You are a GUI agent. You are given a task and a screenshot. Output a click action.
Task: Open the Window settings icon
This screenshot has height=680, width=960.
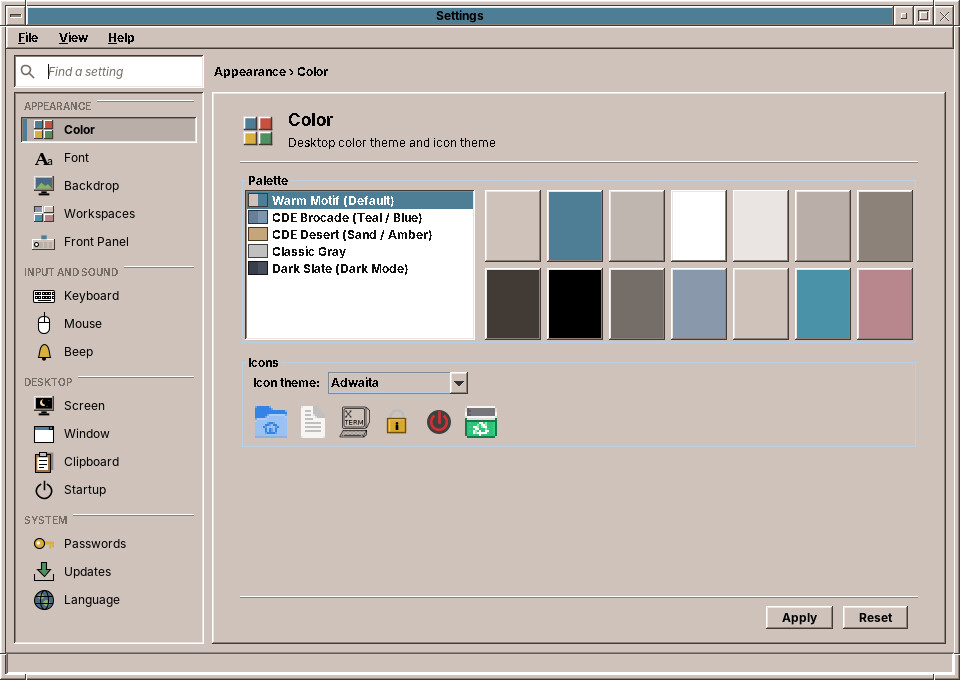43,434
